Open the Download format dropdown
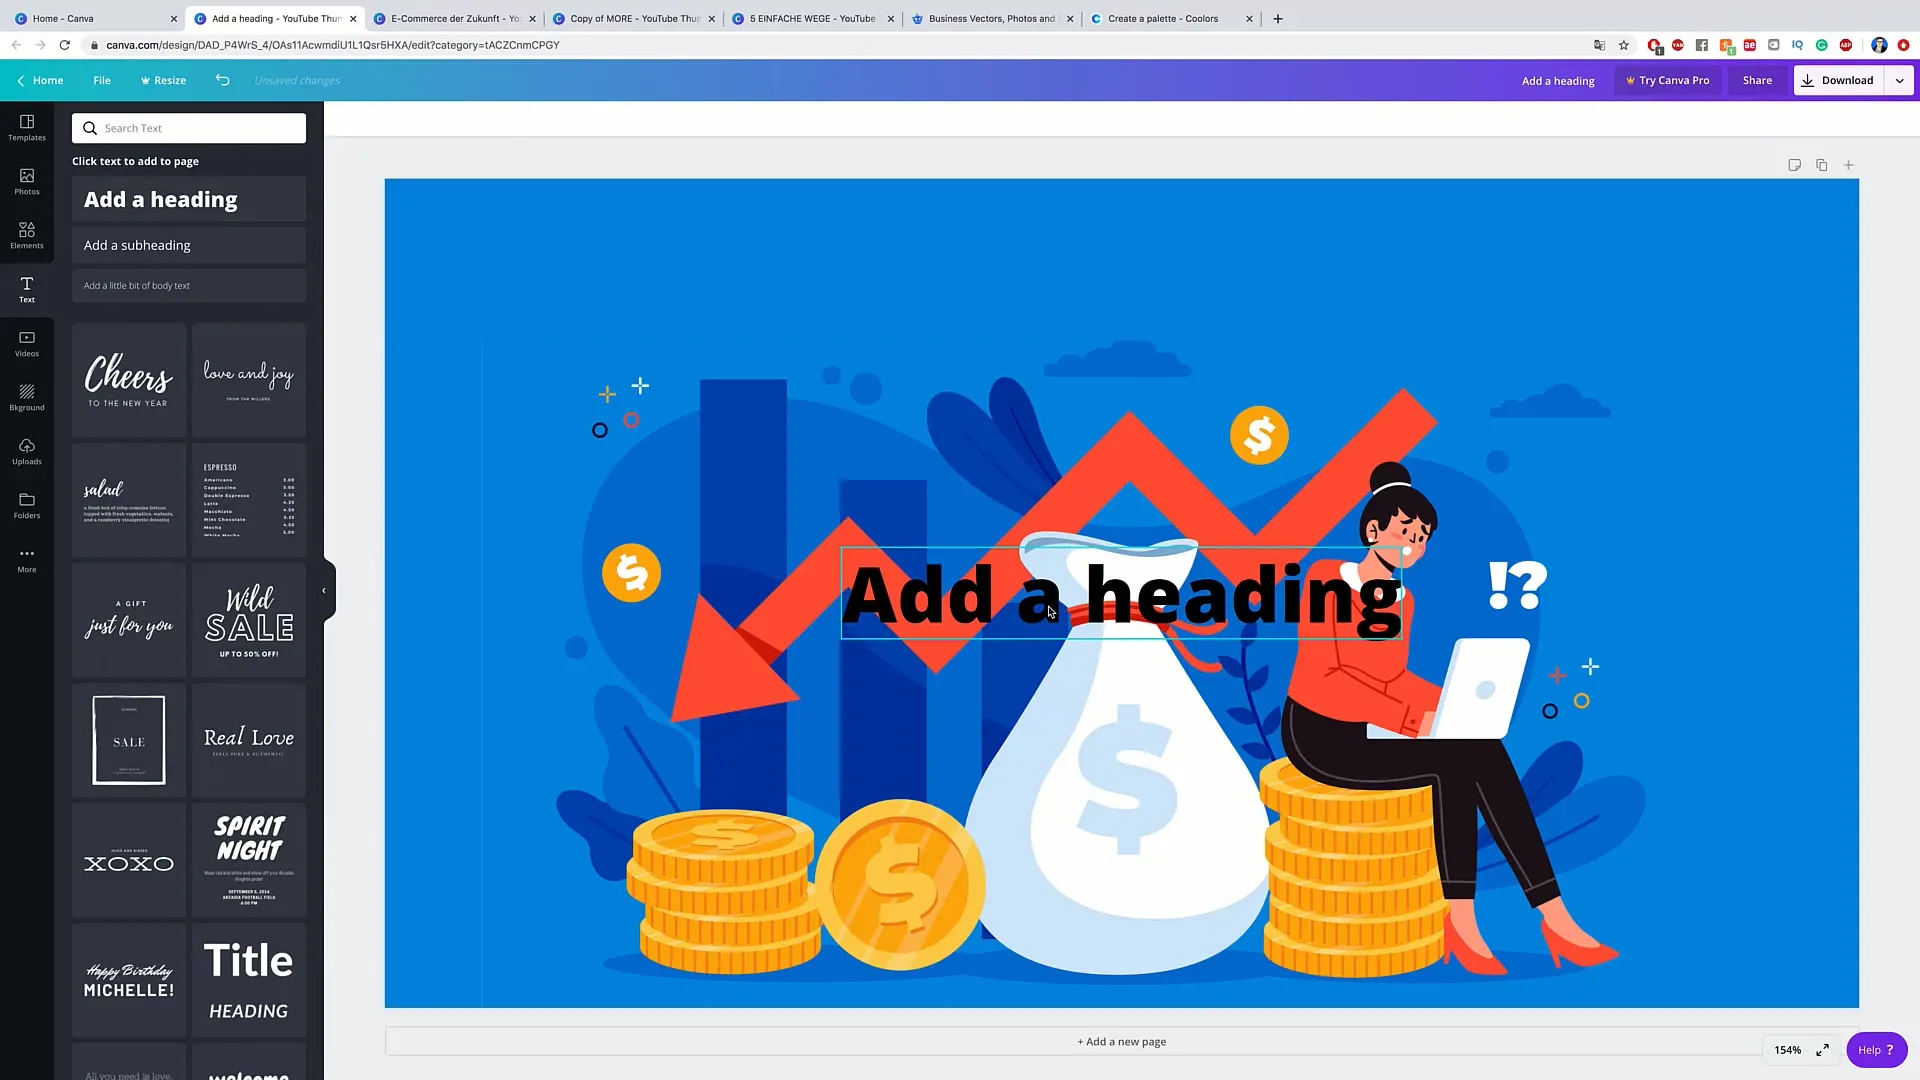Viewport: 1920px width, 1080px height. (1899, 80)
